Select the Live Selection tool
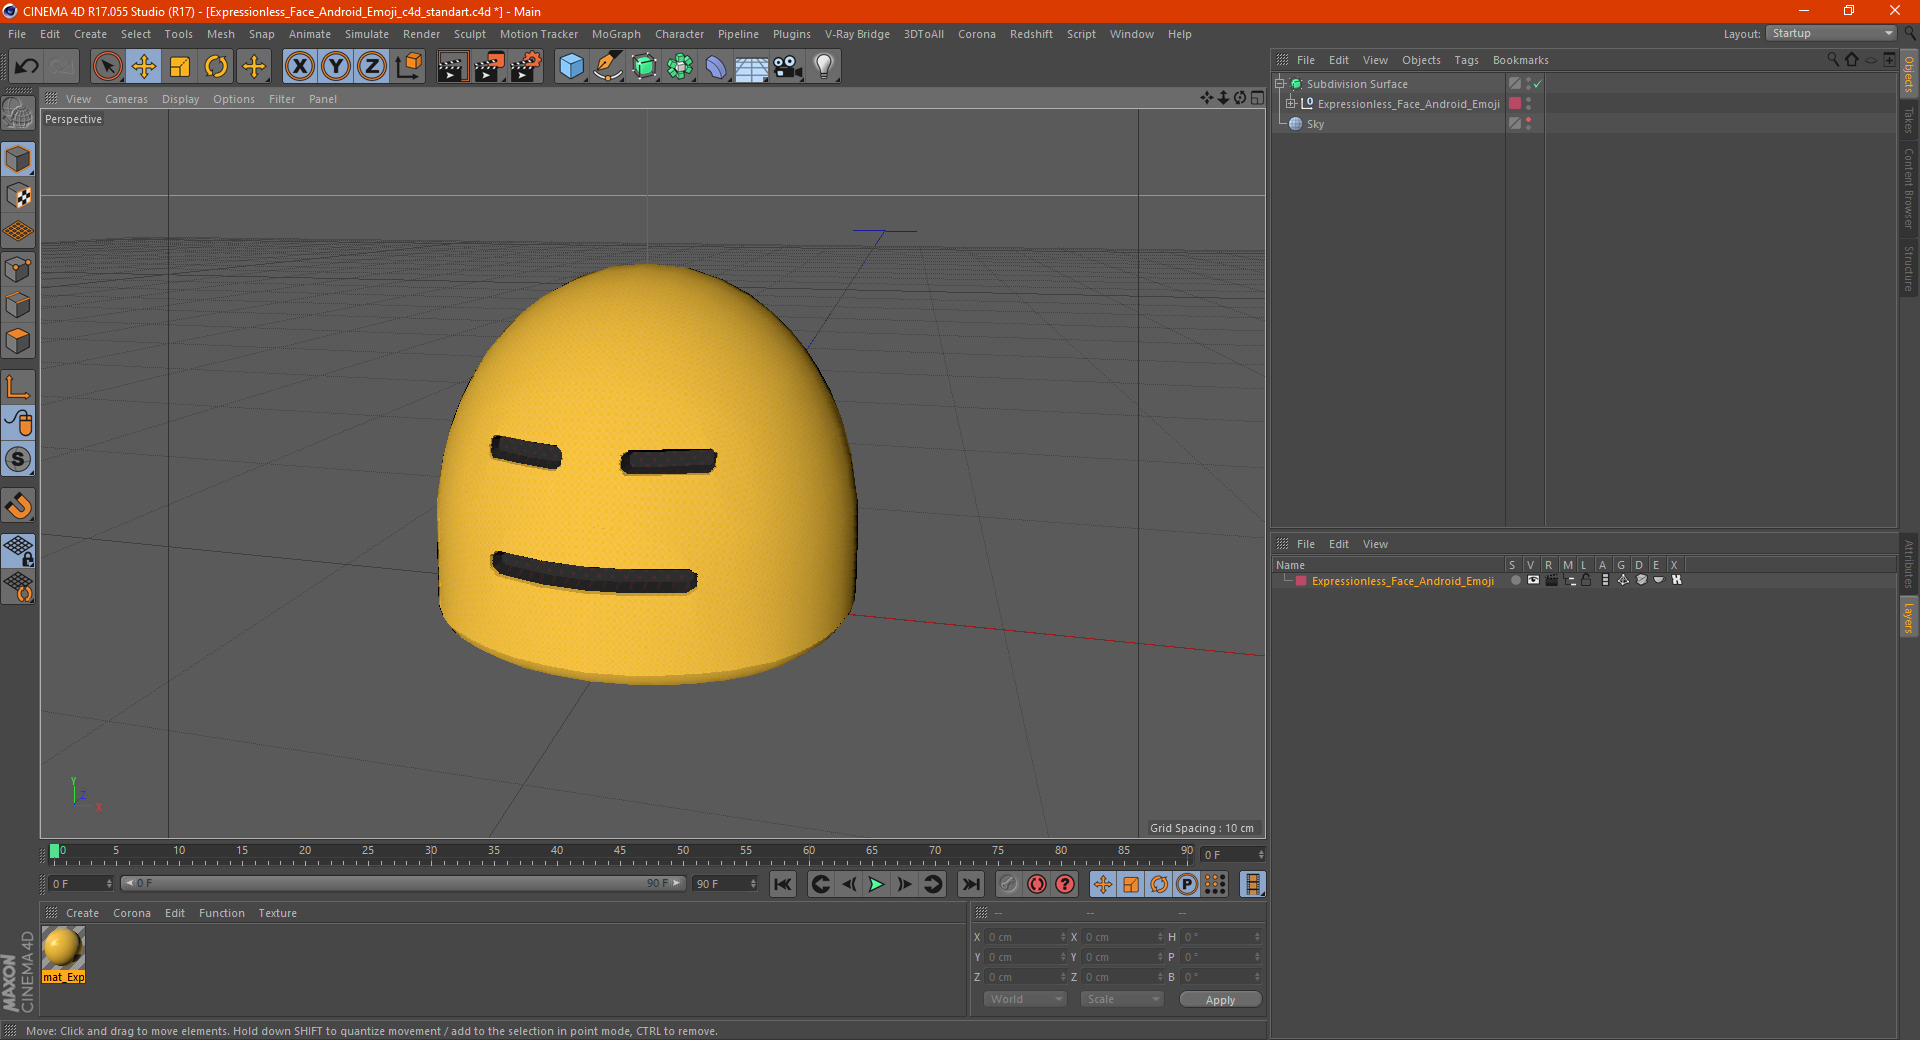1920x1040 pixels. (107, 67)
